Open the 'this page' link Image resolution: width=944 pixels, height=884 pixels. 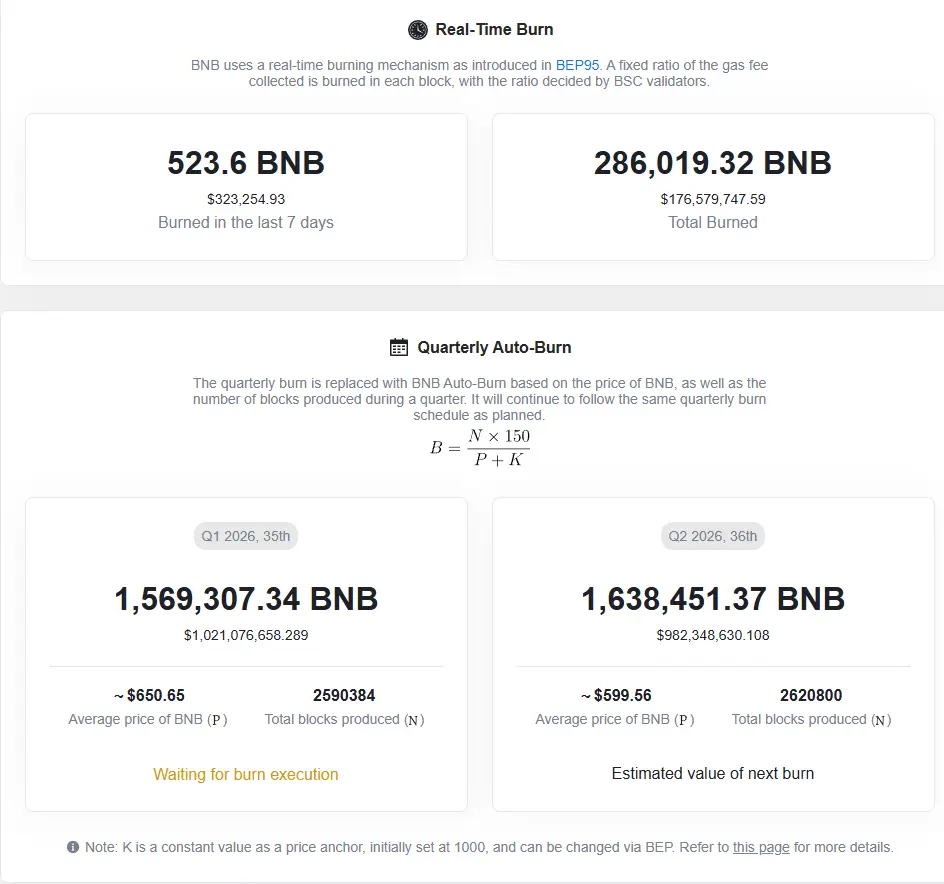761,847
